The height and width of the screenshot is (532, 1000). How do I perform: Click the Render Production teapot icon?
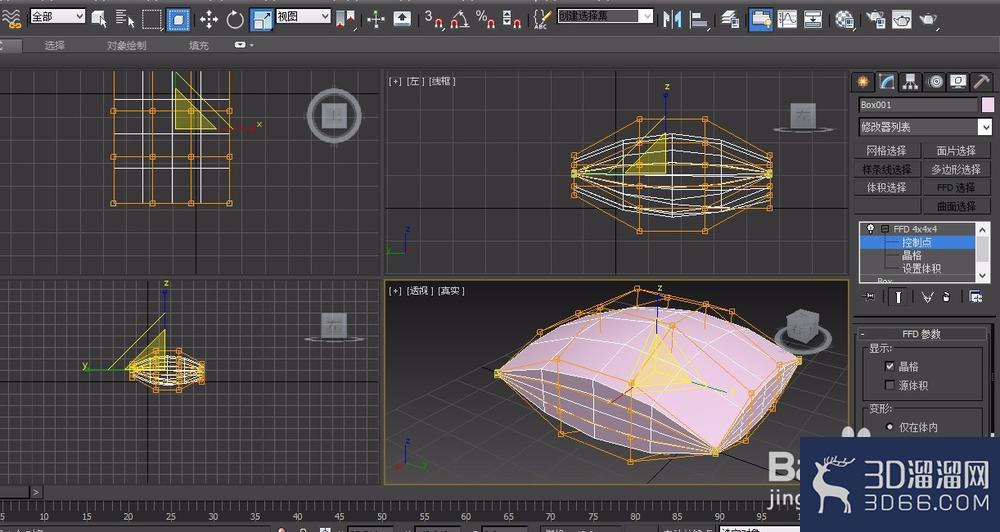(x=928, y=20)
